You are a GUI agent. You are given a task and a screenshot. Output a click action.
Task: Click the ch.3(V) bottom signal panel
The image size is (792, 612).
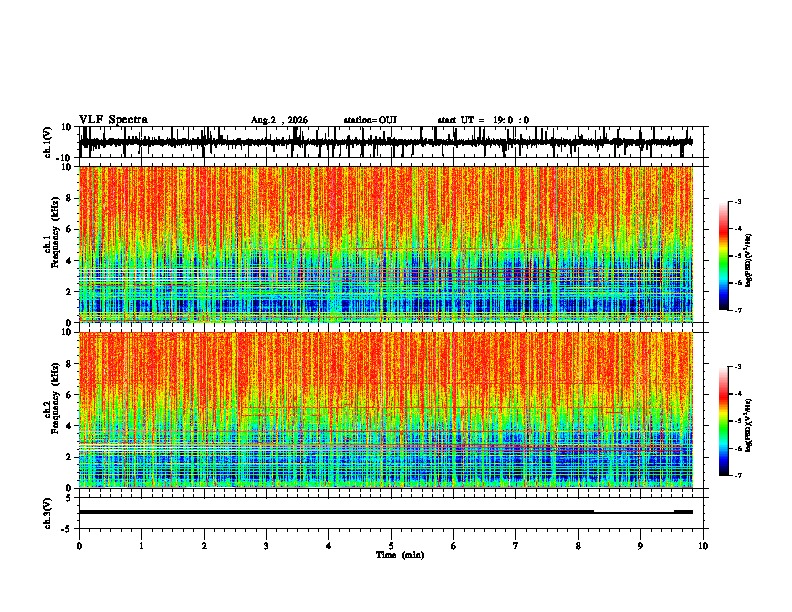tap(390, 513)
